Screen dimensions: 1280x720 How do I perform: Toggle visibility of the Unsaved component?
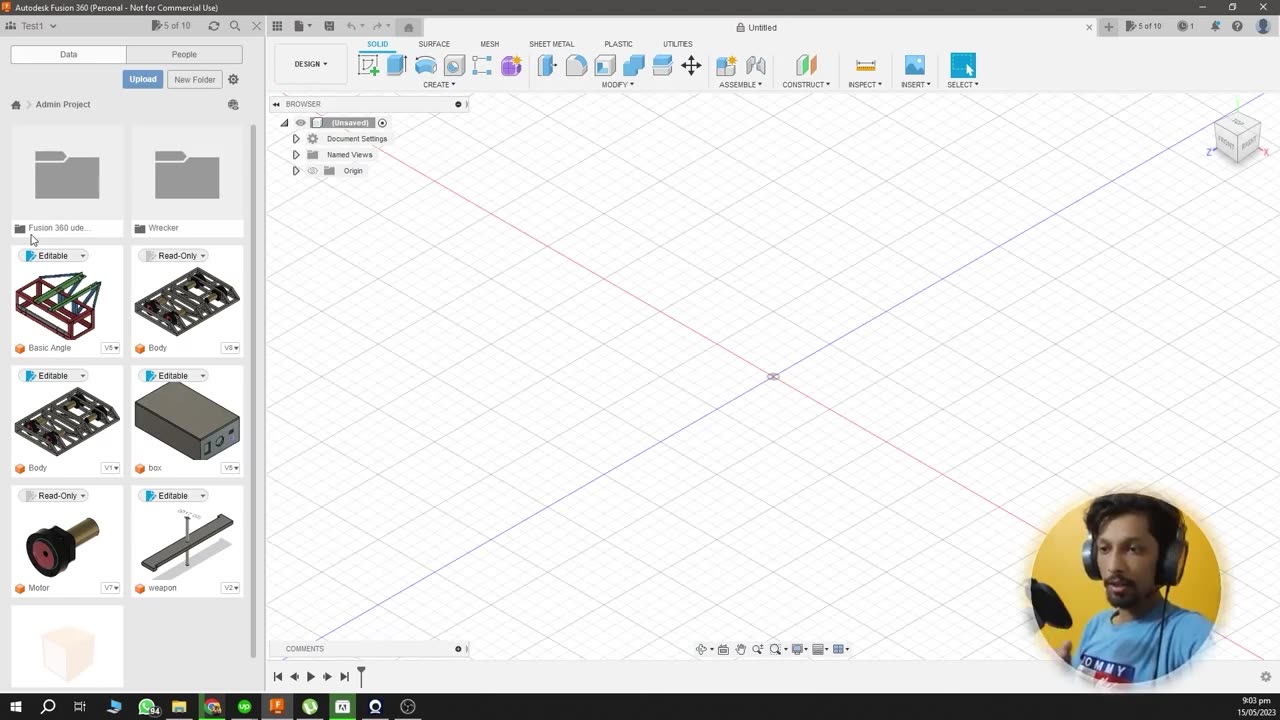(300, 123)
